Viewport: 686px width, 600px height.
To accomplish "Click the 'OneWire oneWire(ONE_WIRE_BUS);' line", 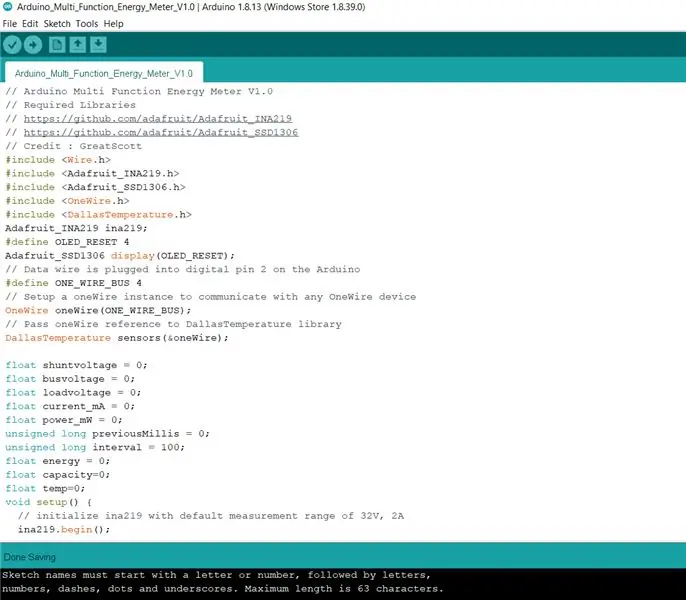I will [x=98, y=310].
